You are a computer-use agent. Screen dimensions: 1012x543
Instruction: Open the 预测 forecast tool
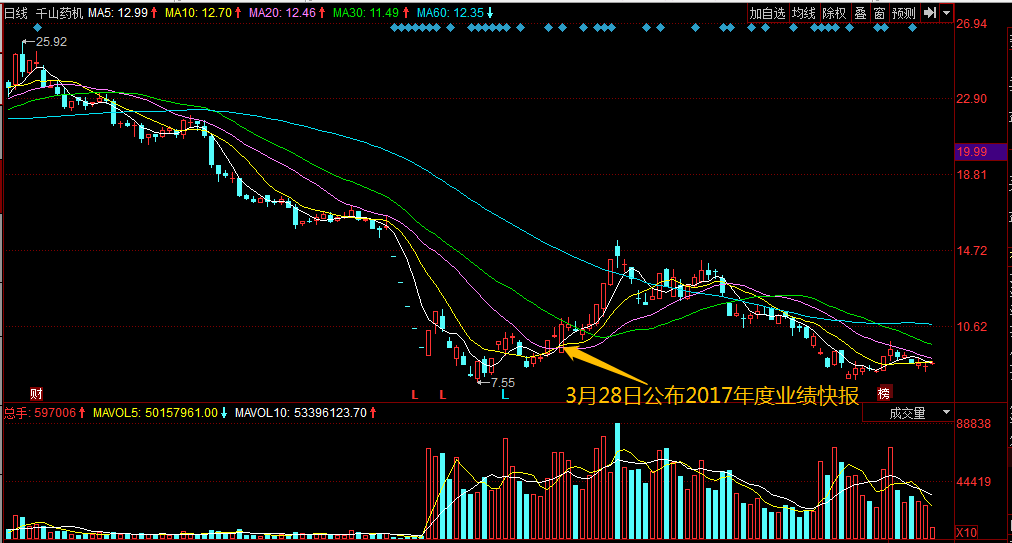coord(904,13)
